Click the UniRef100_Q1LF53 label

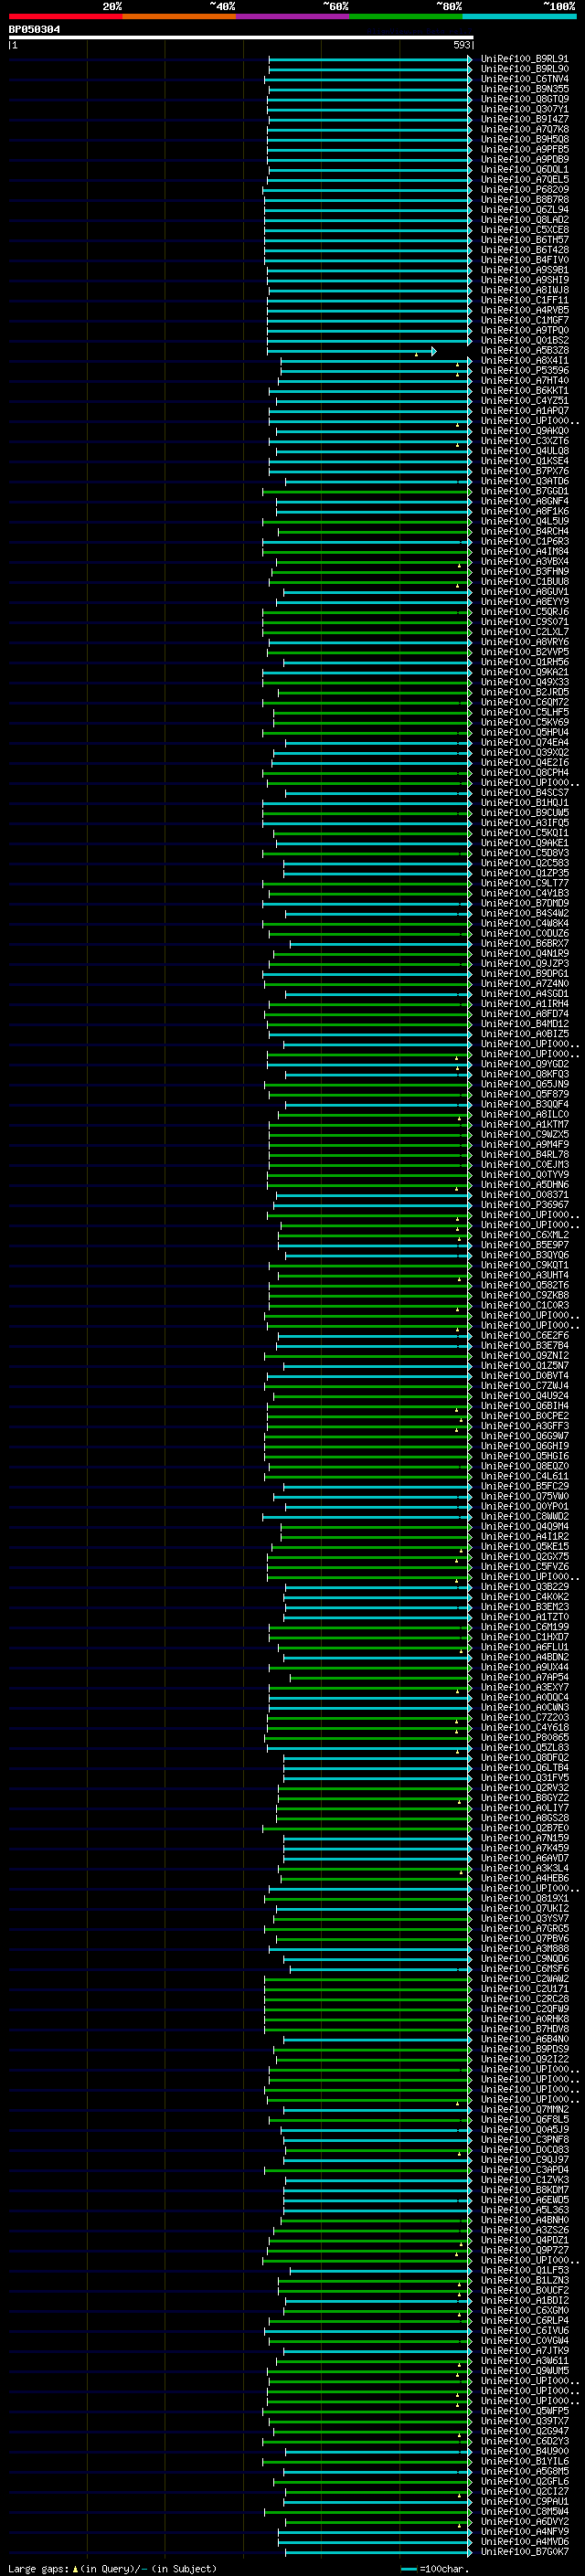524,2270
